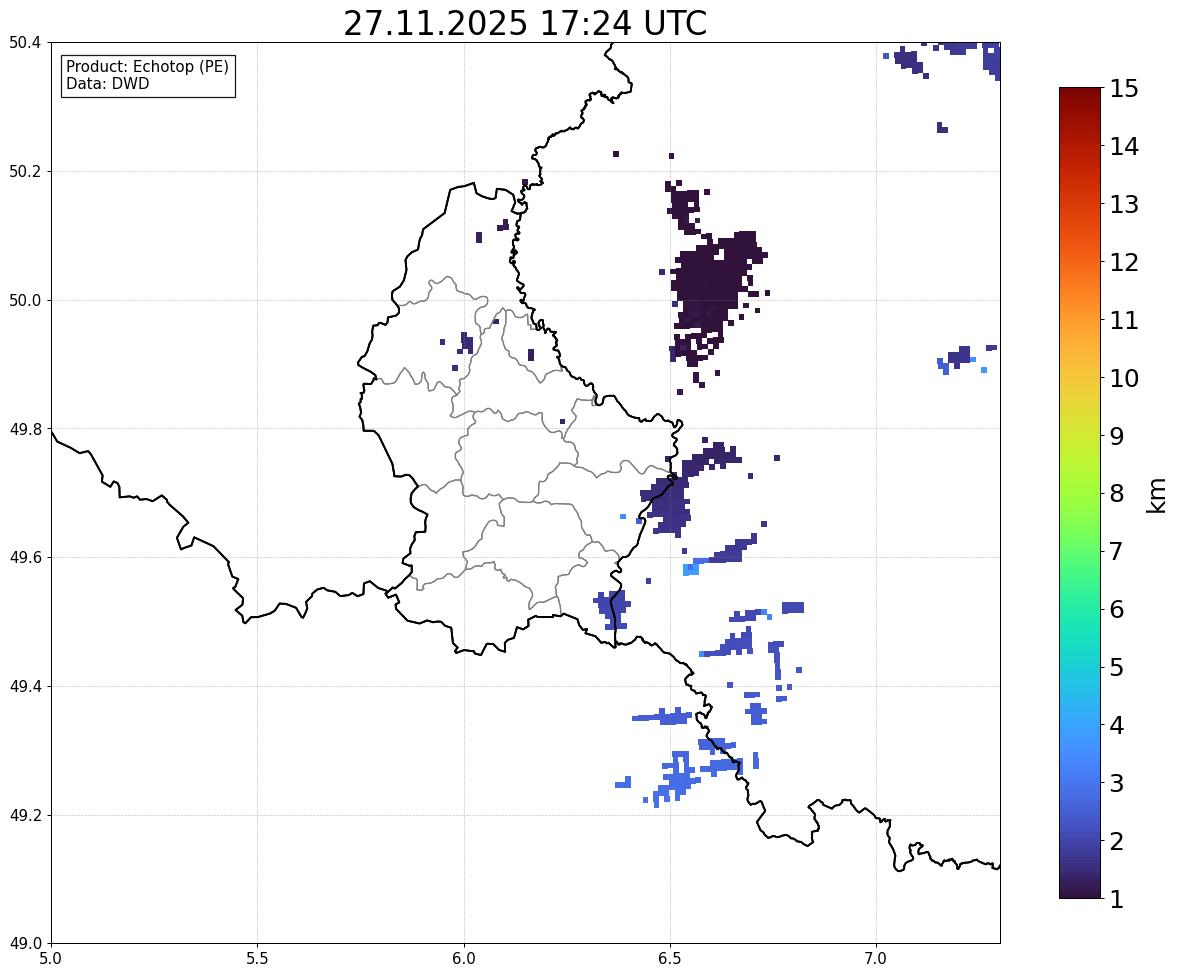The image size is (1178, 976).
Task: Click the latitude axis label 49.2
Action: [x=25, y=815]
